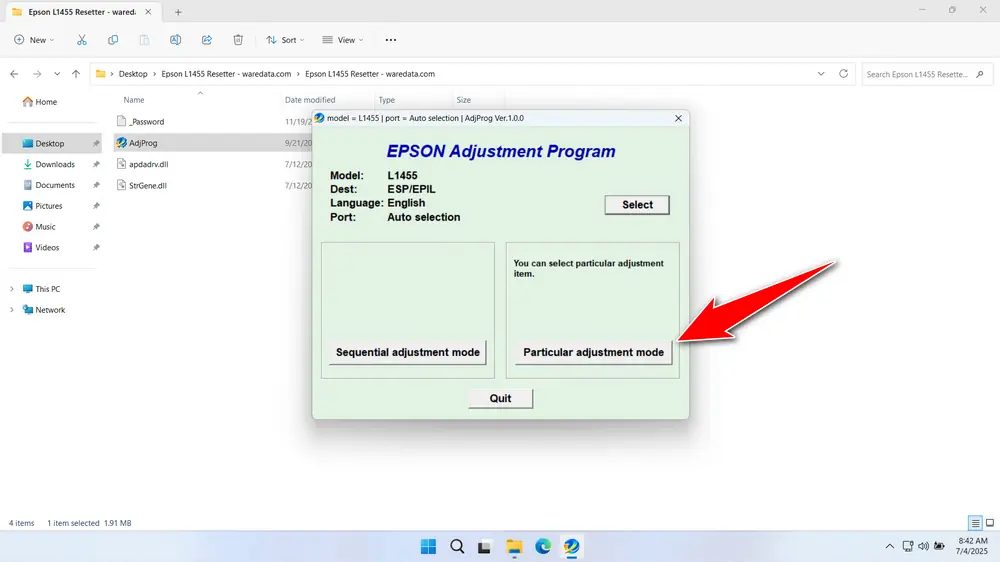Click the last Epson L1455 Resetter breadcrumb

pyautogui.click(x=370, y=74)
